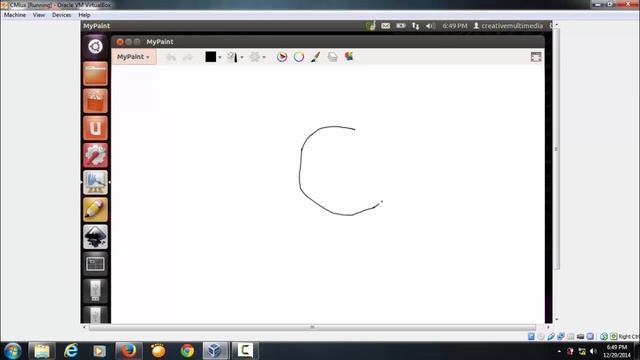Switch to VirtualBox in the taskbar
The width and height of the screenshot is (640, 360).
[x=215, y=351]
